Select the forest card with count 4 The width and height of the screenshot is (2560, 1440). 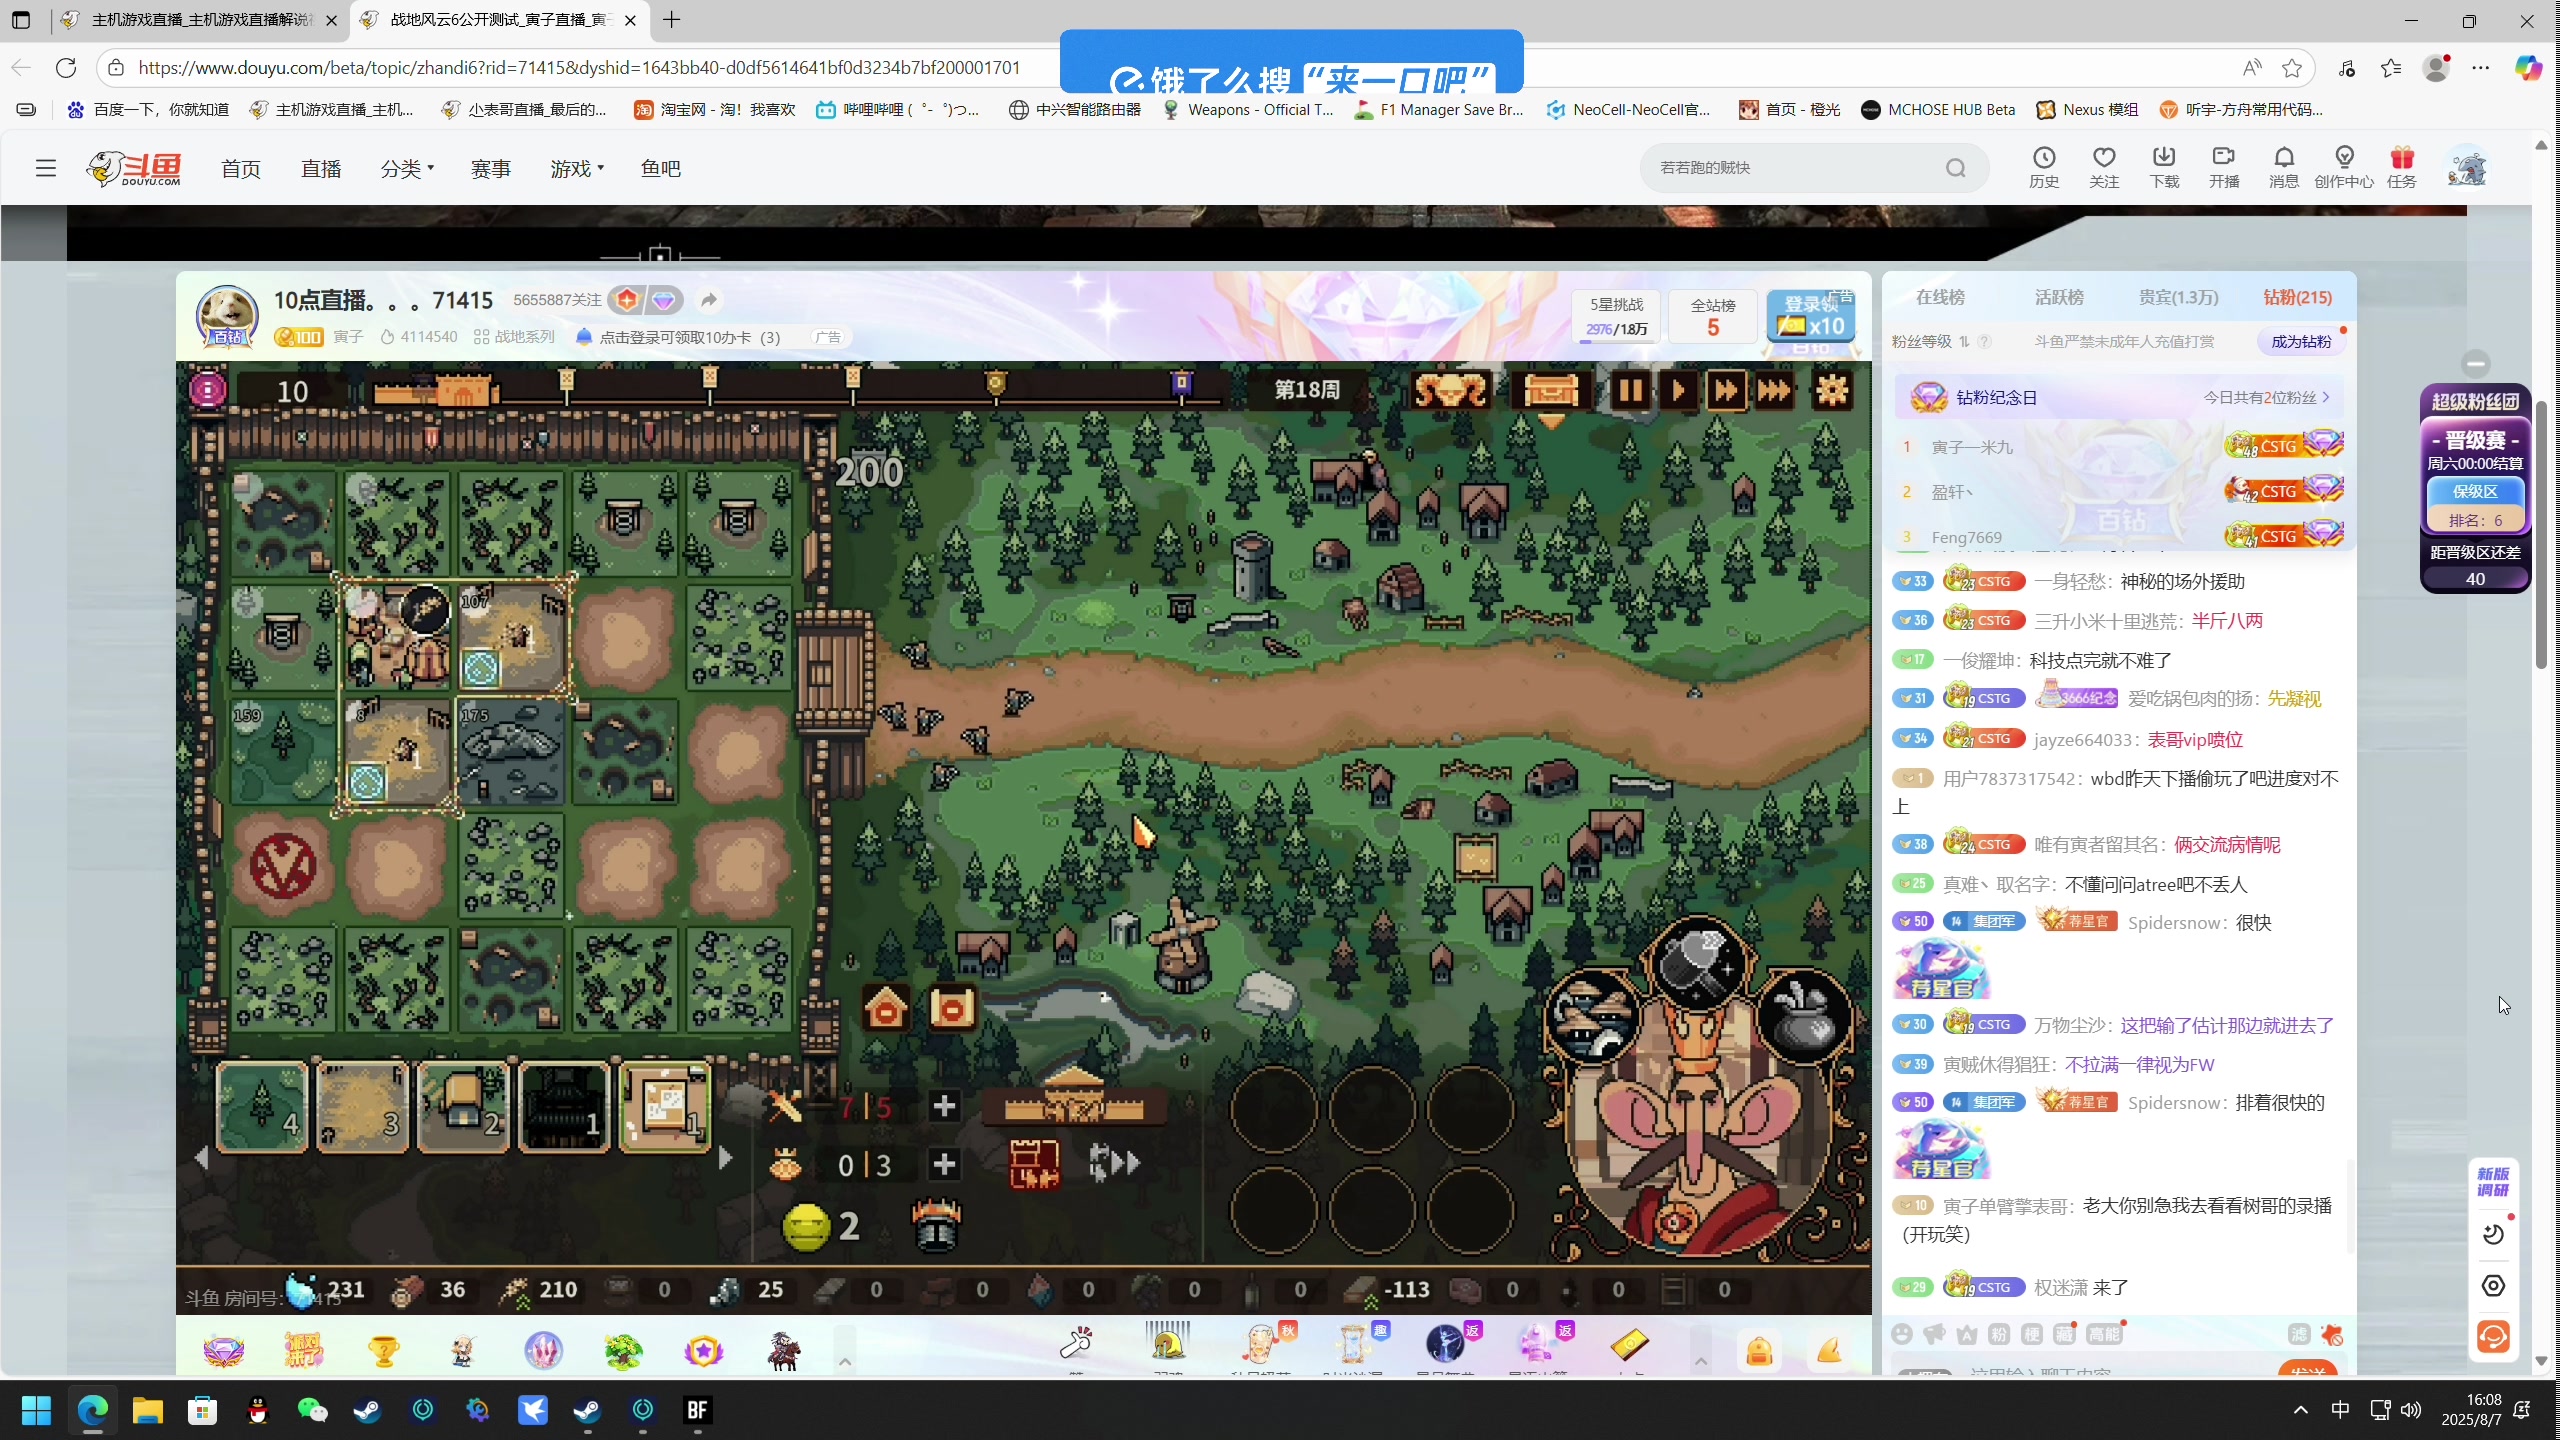point(262,1108)
